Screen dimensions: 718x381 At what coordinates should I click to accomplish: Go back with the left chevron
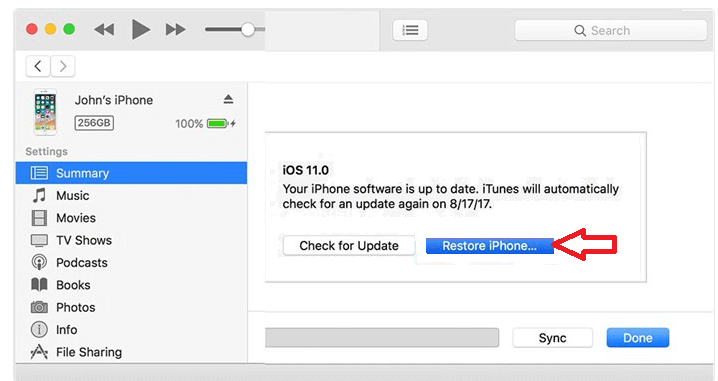[x=38, y=66]
